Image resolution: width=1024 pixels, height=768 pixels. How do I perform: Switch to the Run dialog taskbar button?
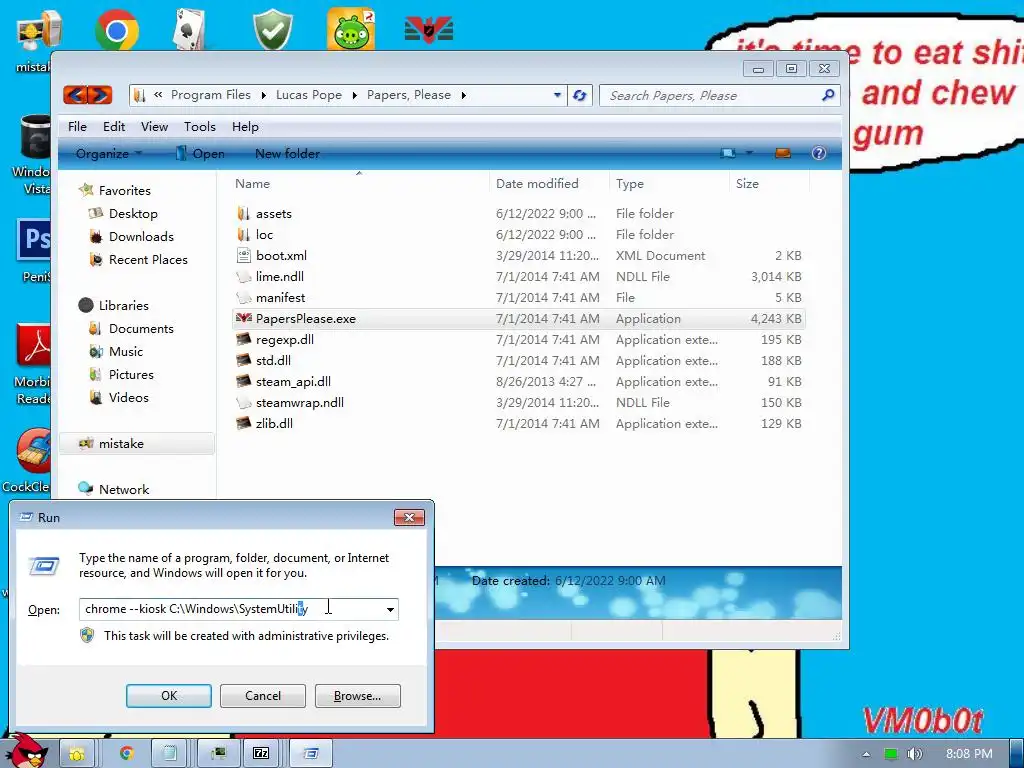click(311, 754)
